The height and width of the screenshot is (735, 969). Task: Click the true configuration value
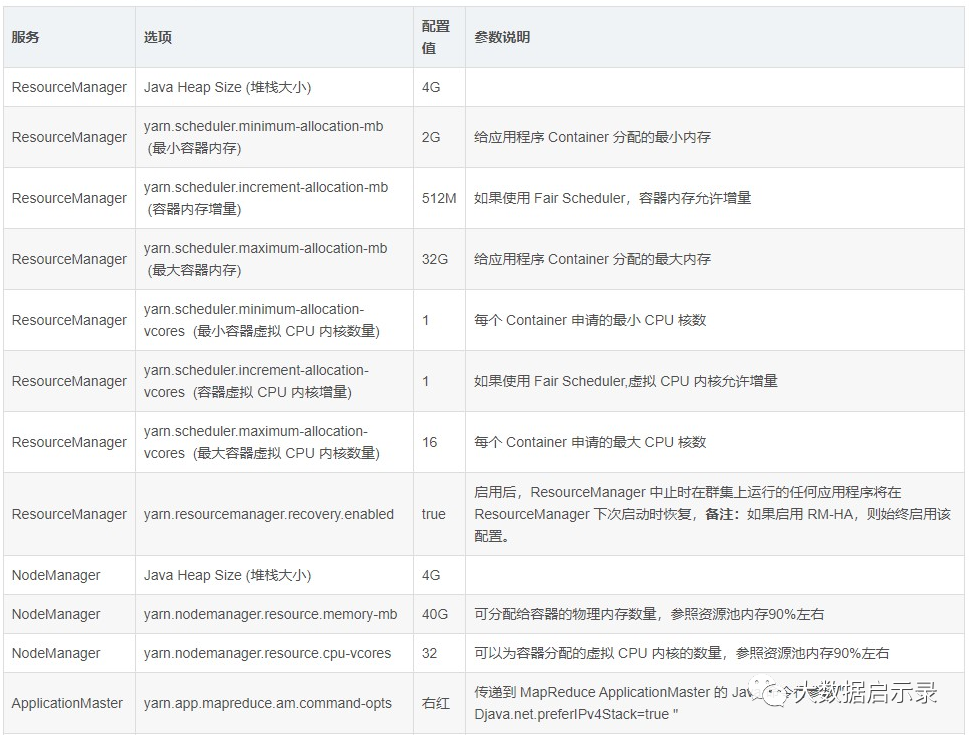point(432,514)
